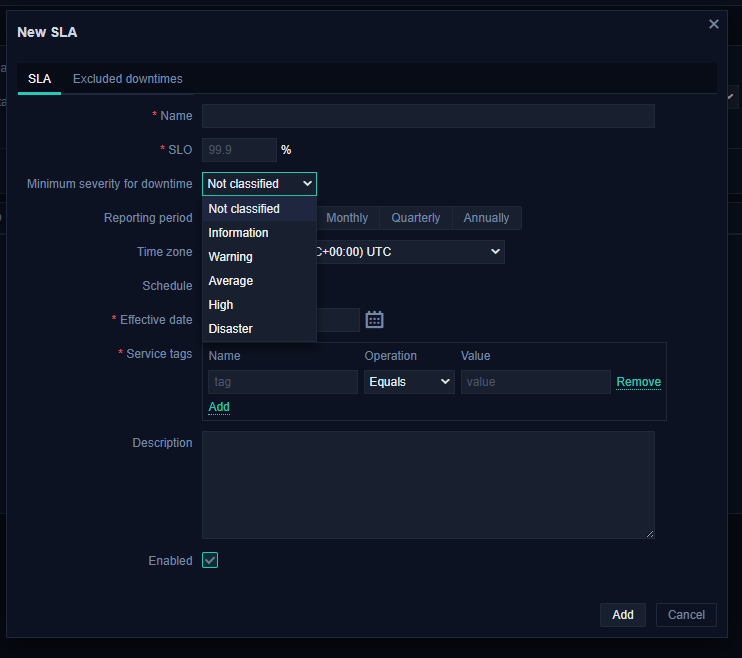
Task: Close the New SLA dialog
Action: [x=713, y=24]
